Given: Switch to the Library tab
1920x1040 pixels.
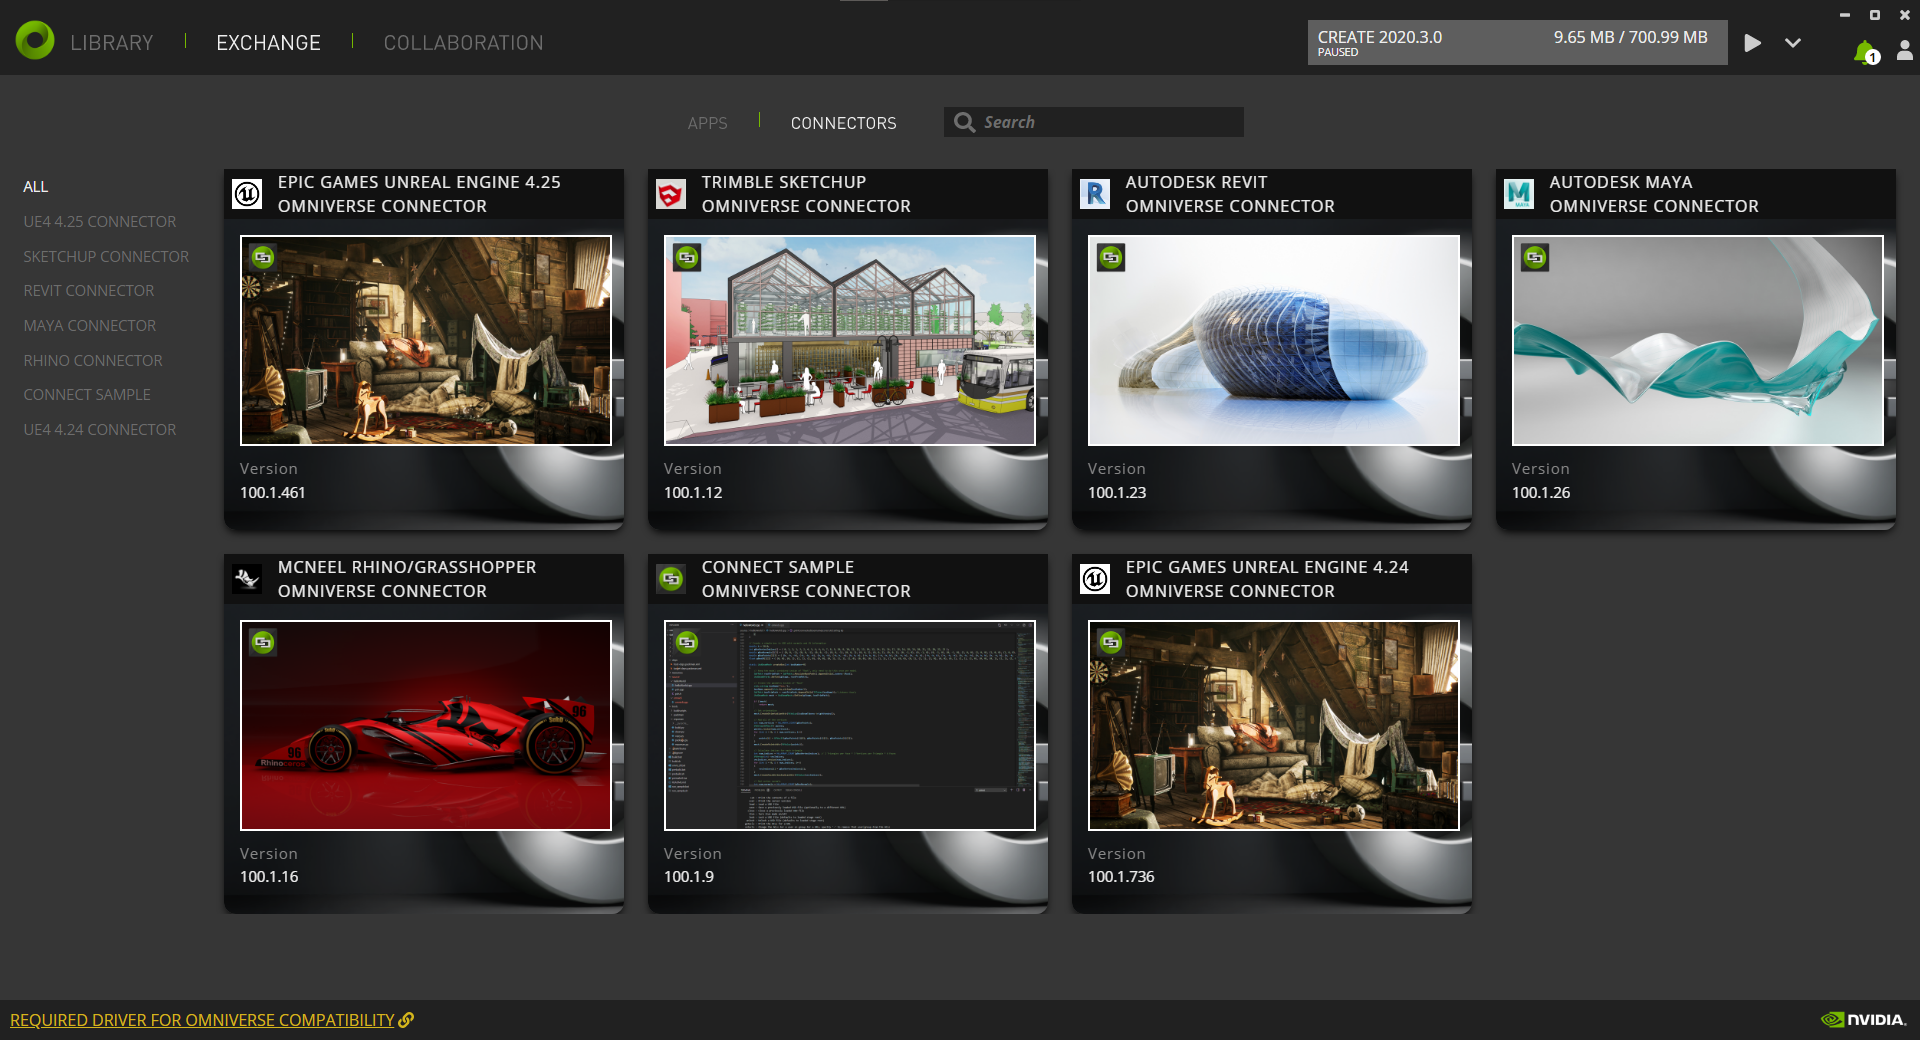Looking at the screenshot, I should pos(112,43).
